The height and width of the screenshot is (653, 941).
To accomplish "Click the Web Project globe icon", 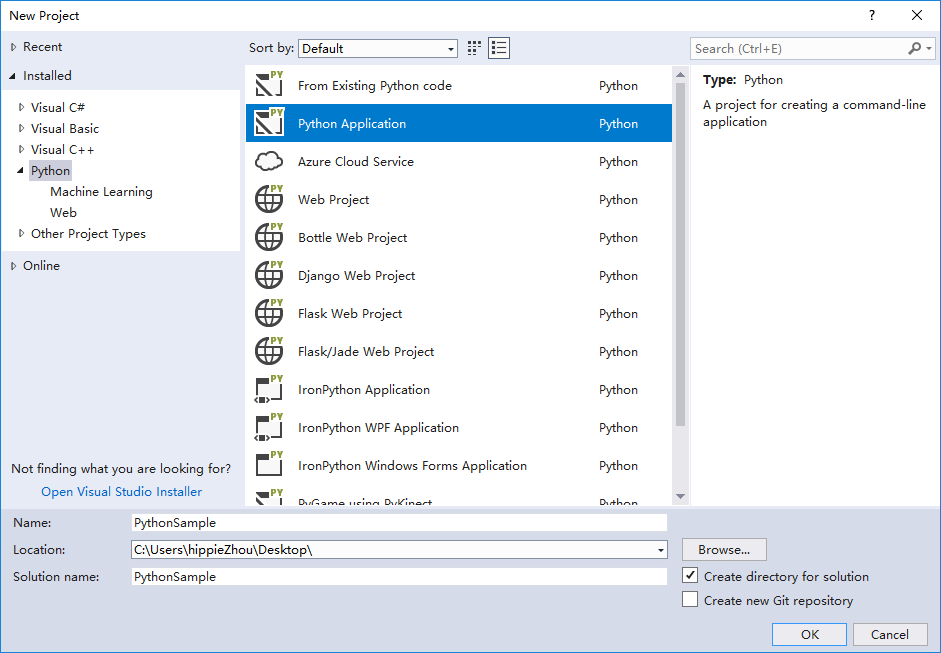I will pos(269,199).
